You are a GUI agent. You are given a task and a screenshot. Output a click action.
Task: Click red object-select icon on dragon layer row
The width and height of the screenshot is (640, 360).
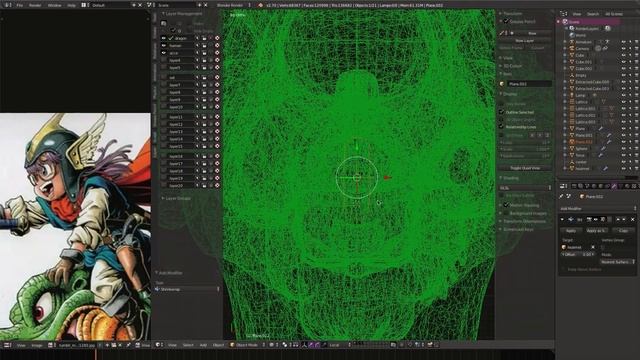click(x=217, y=38)
